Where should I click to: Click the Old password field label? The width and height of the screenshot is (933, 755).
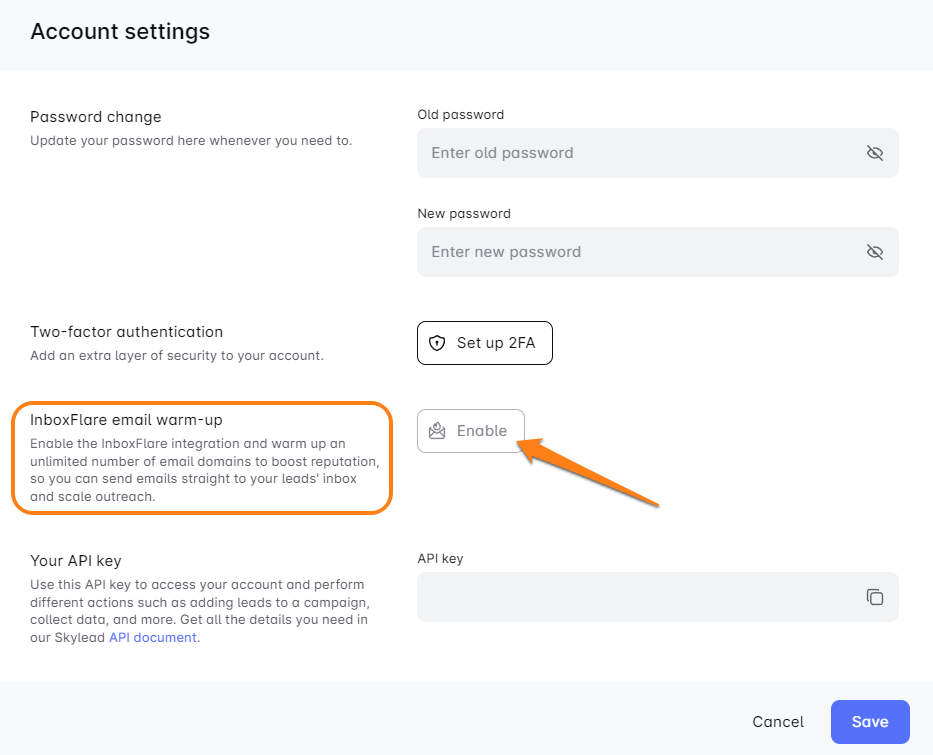coord(460,115)
